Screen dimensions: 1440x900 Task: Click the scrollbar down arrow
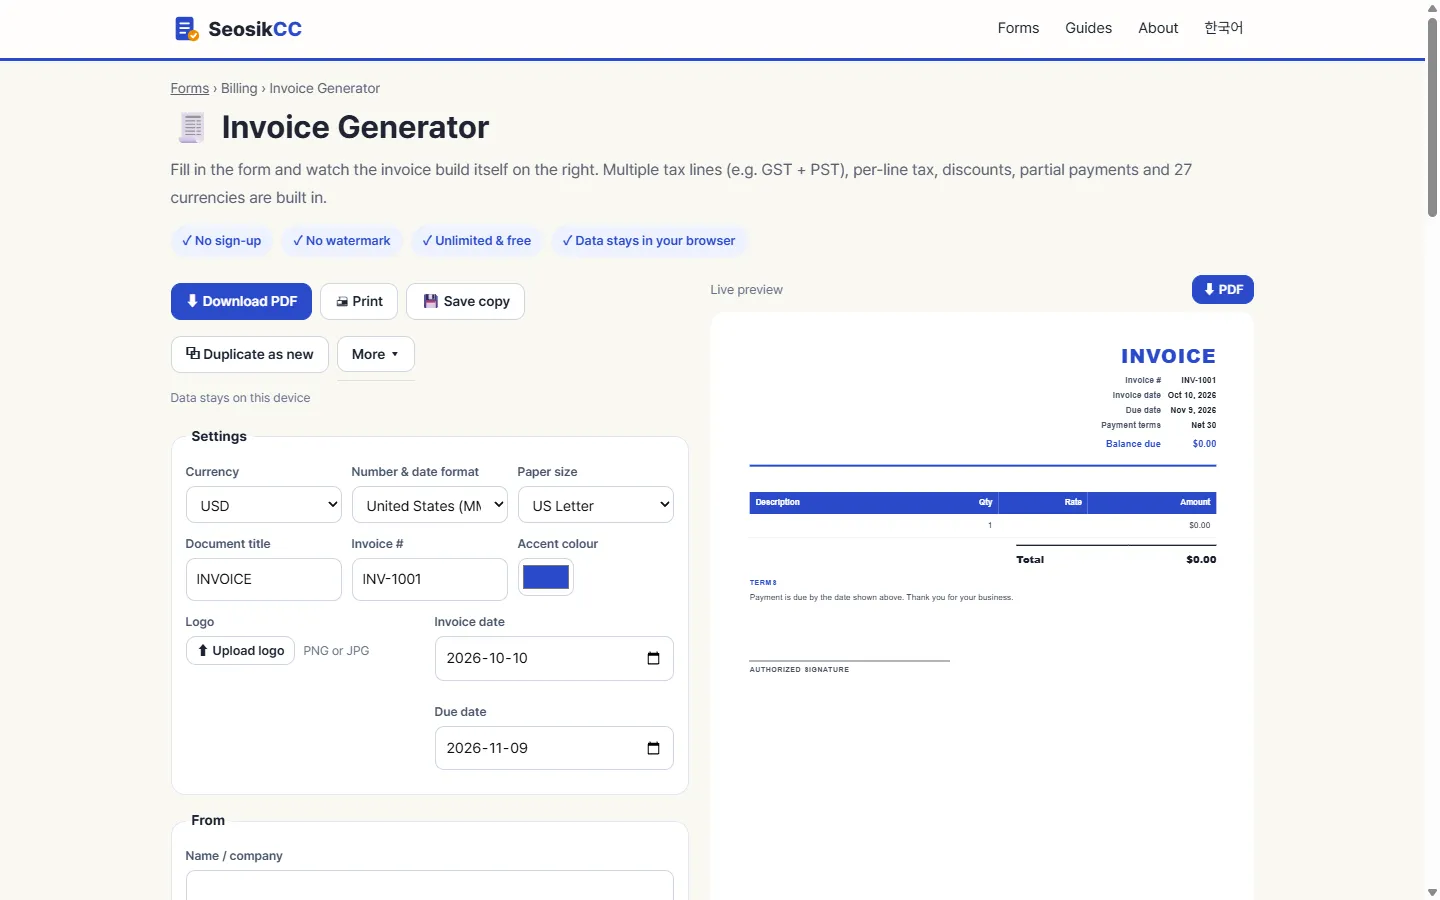(x=1432, y=892)
